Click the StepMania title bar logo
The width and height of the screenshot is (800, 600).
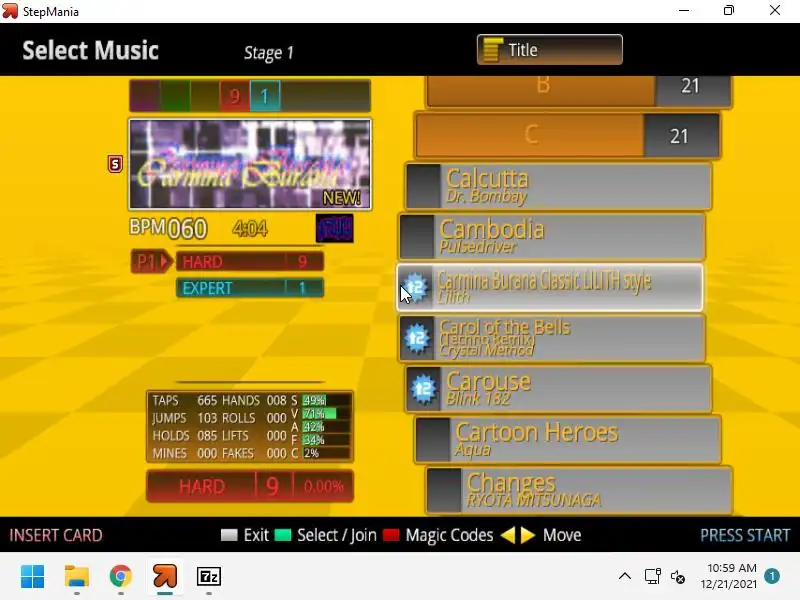10,11
